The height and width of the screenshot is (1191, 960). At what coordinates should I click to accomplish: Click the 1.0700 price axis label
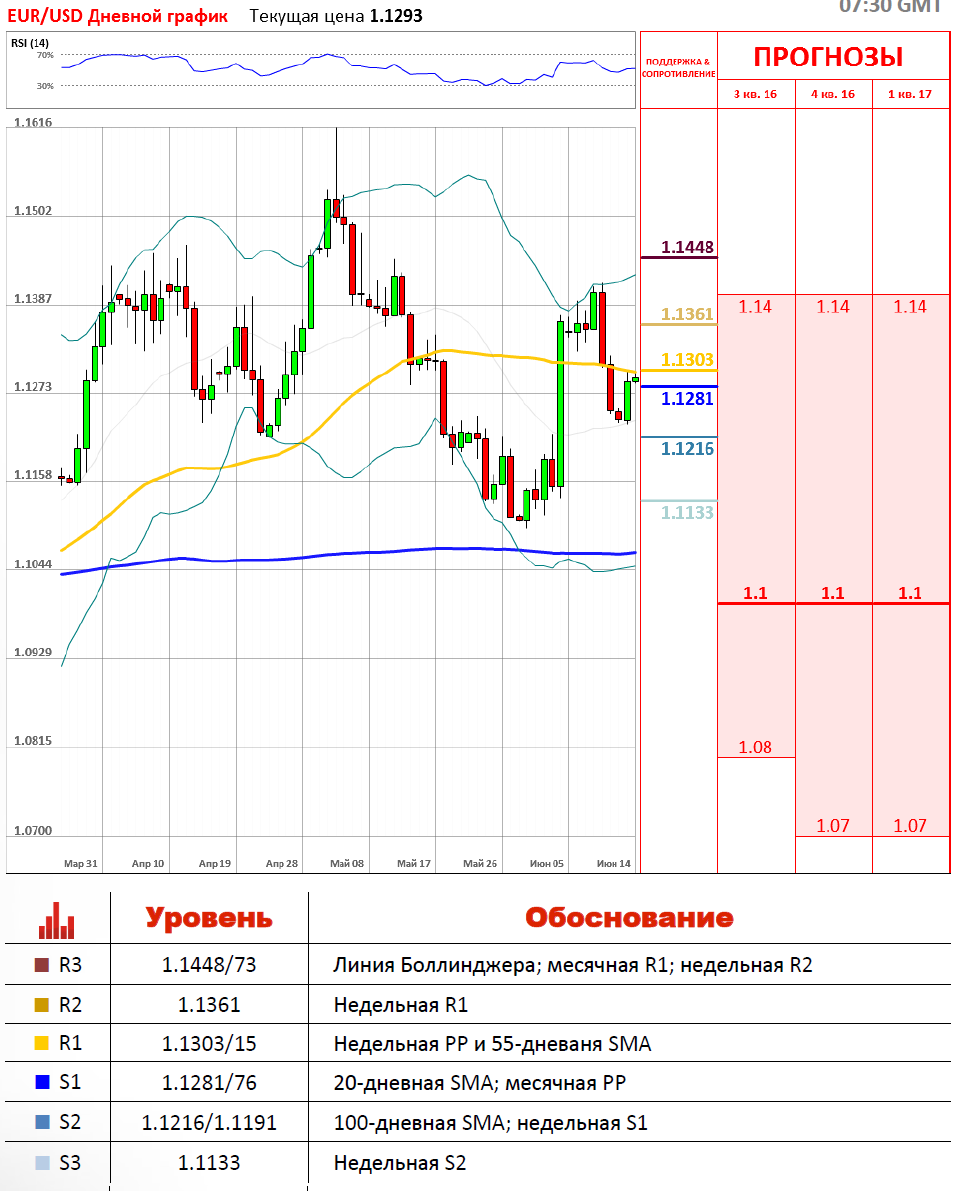click(x=33, y=831)
